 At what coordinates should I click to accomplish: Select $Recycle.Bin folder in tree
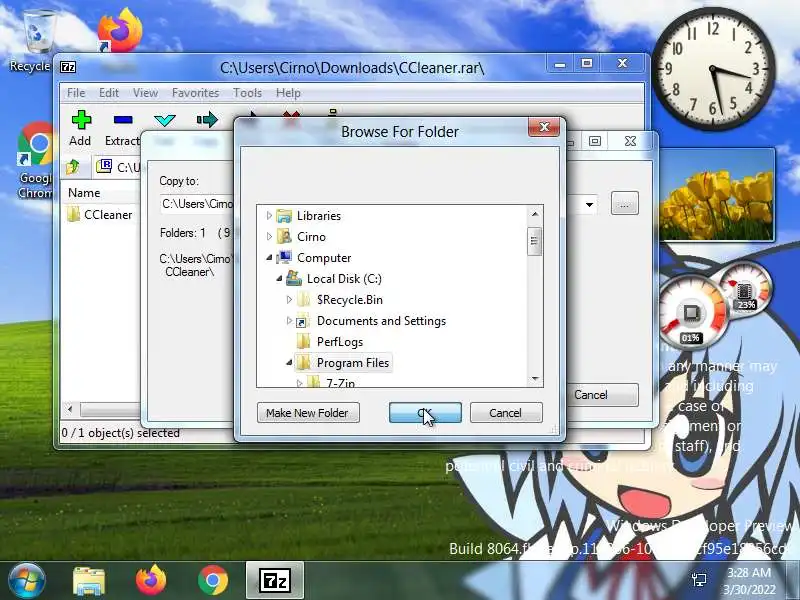(x=349, y=299)
